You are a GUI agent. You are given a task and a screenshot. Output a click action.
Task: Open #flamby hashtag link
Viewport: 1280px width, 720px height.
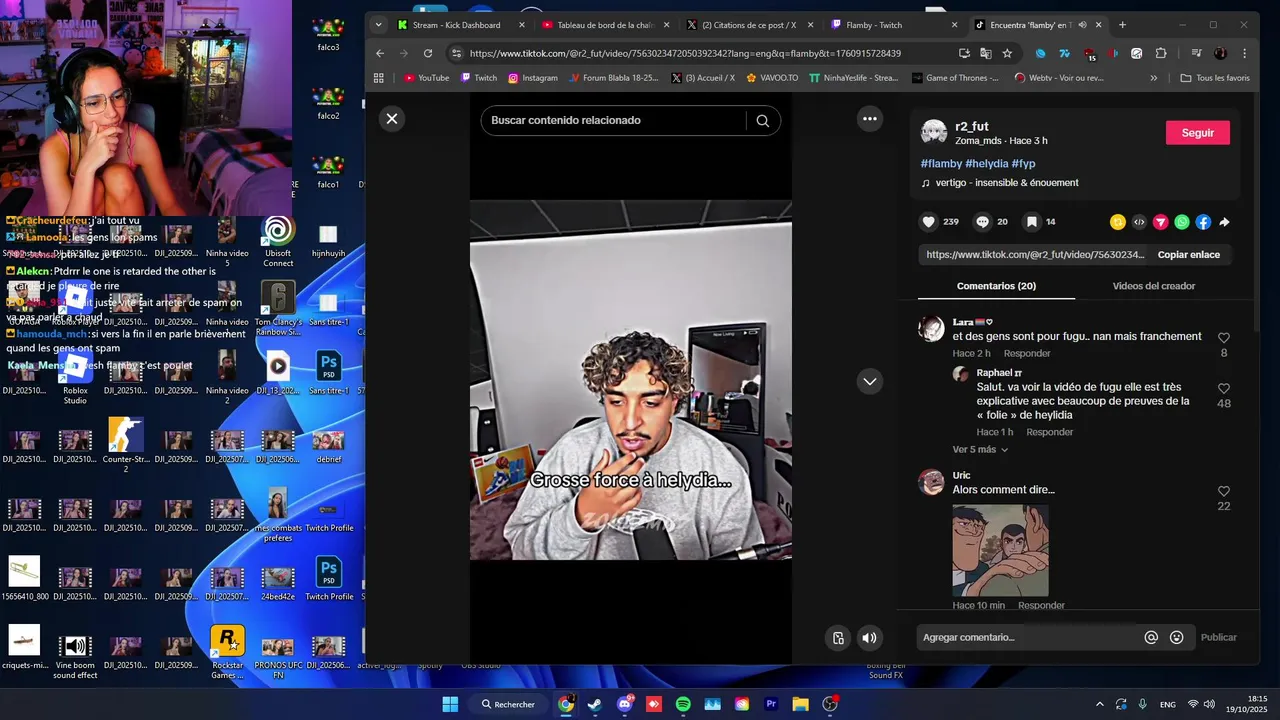coord(941,163)
